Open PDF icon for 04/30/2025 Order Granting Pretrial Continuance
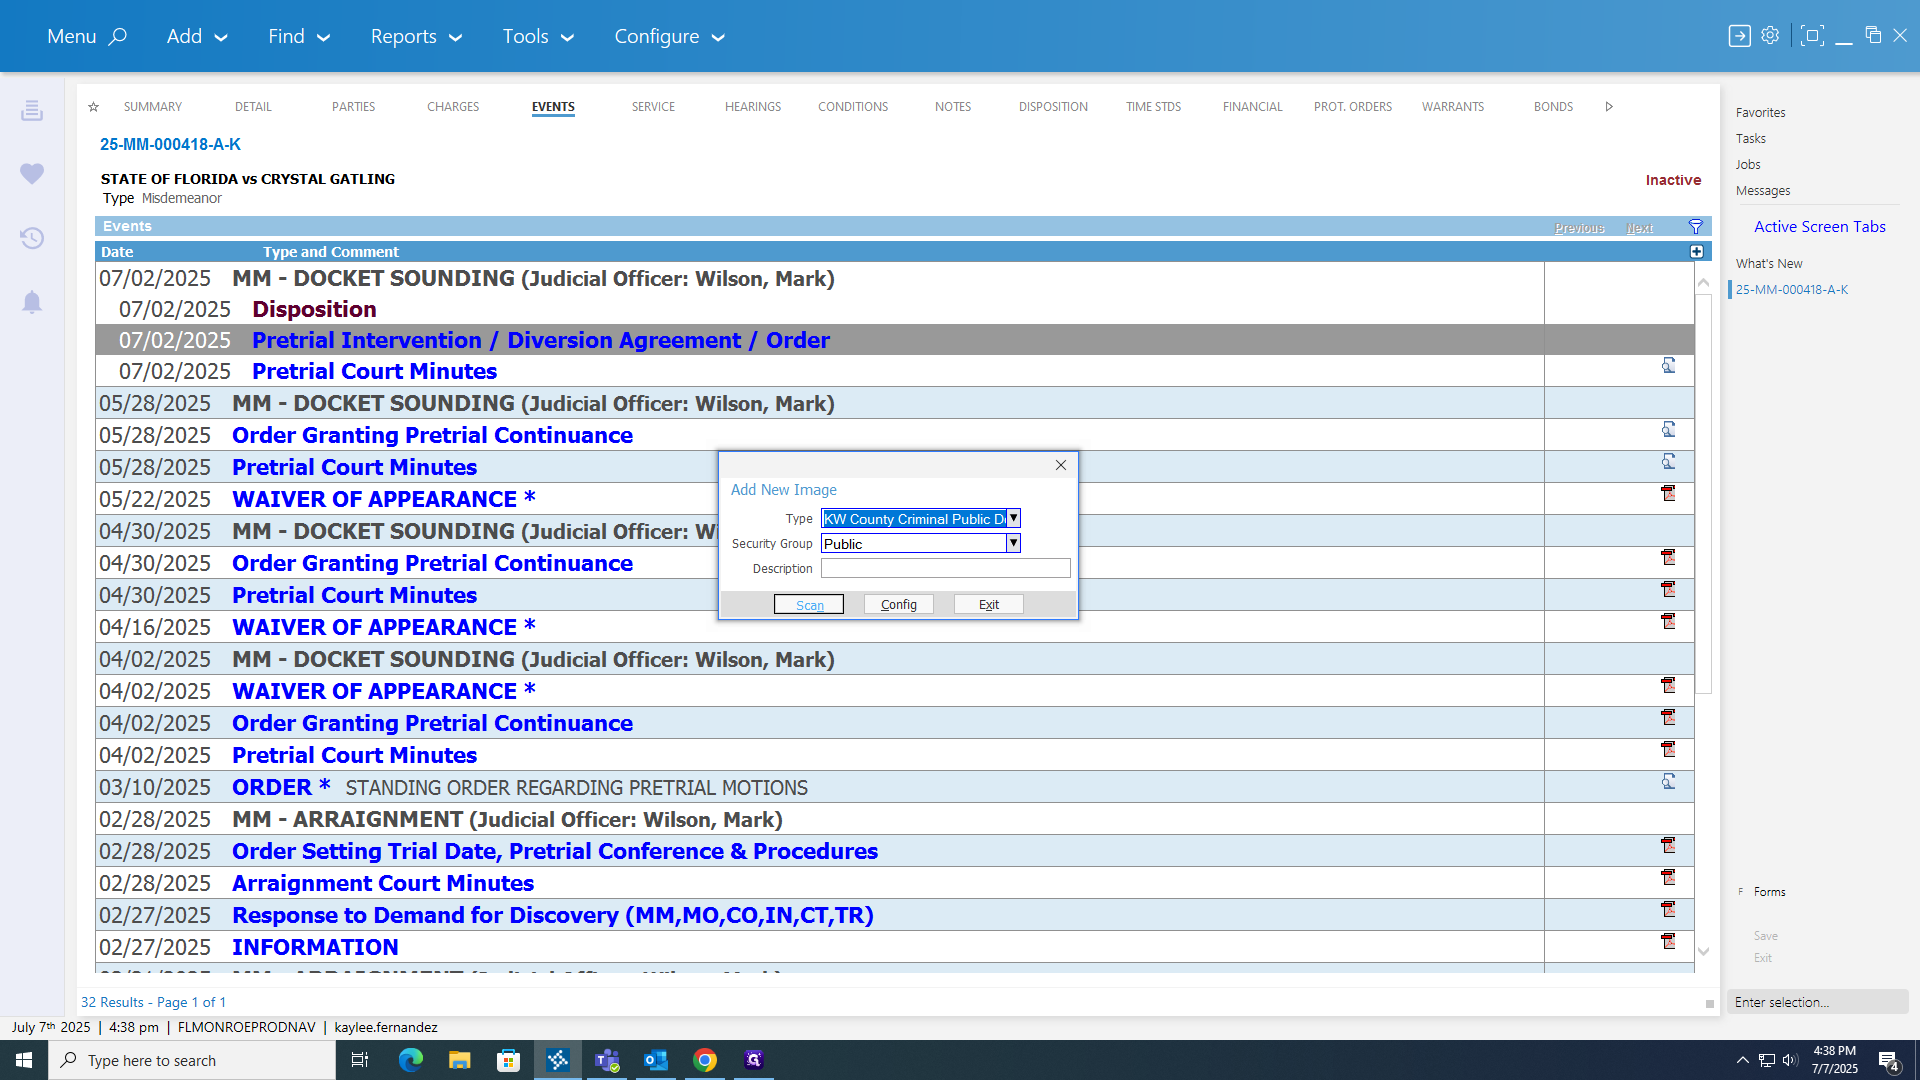This screenshot has width=1920, height=1080. click(x=1668, y=557)
